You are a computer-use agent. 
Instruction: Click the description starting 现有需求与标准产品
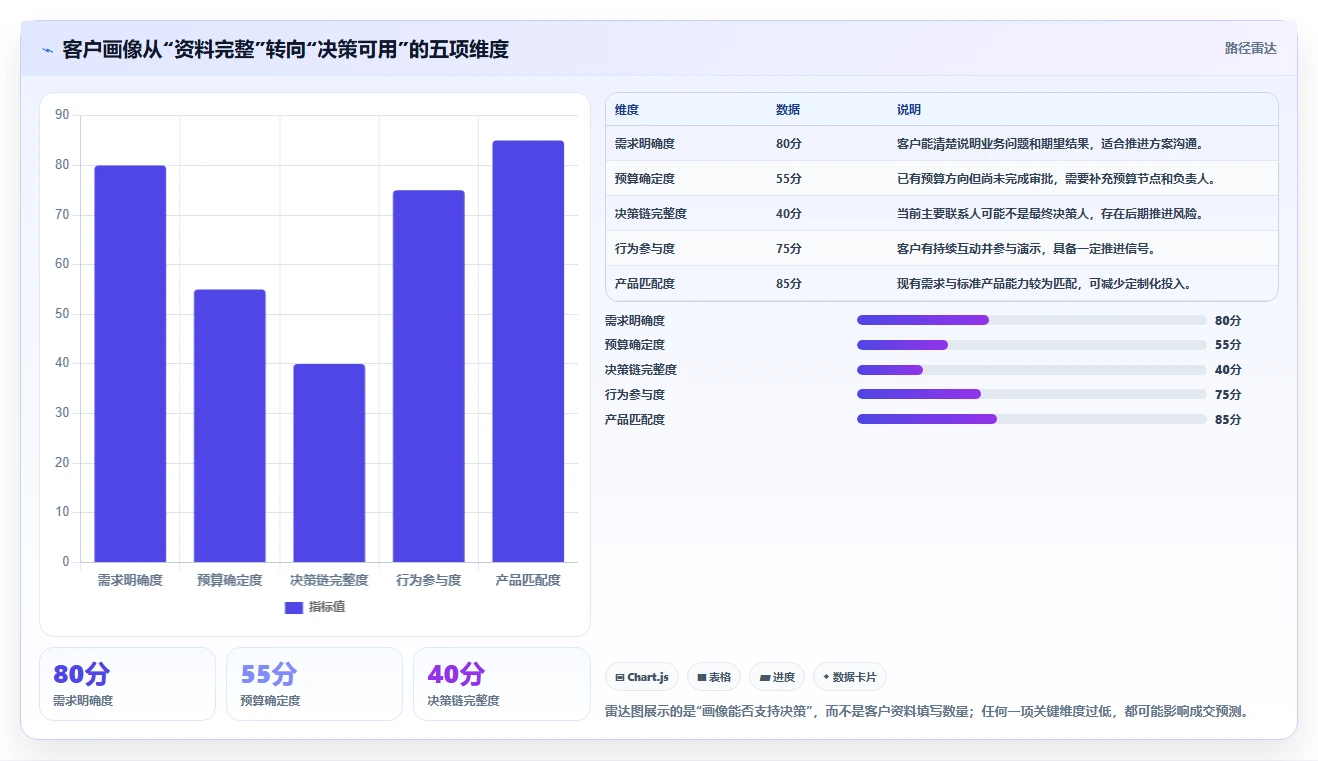[1044, 284]
